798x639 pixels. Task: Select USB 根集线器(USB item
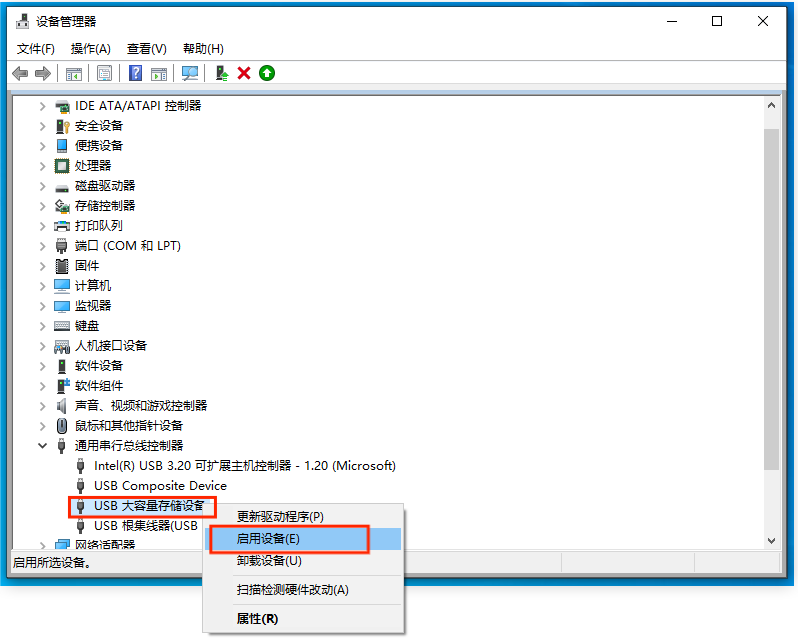click(146, 526)
